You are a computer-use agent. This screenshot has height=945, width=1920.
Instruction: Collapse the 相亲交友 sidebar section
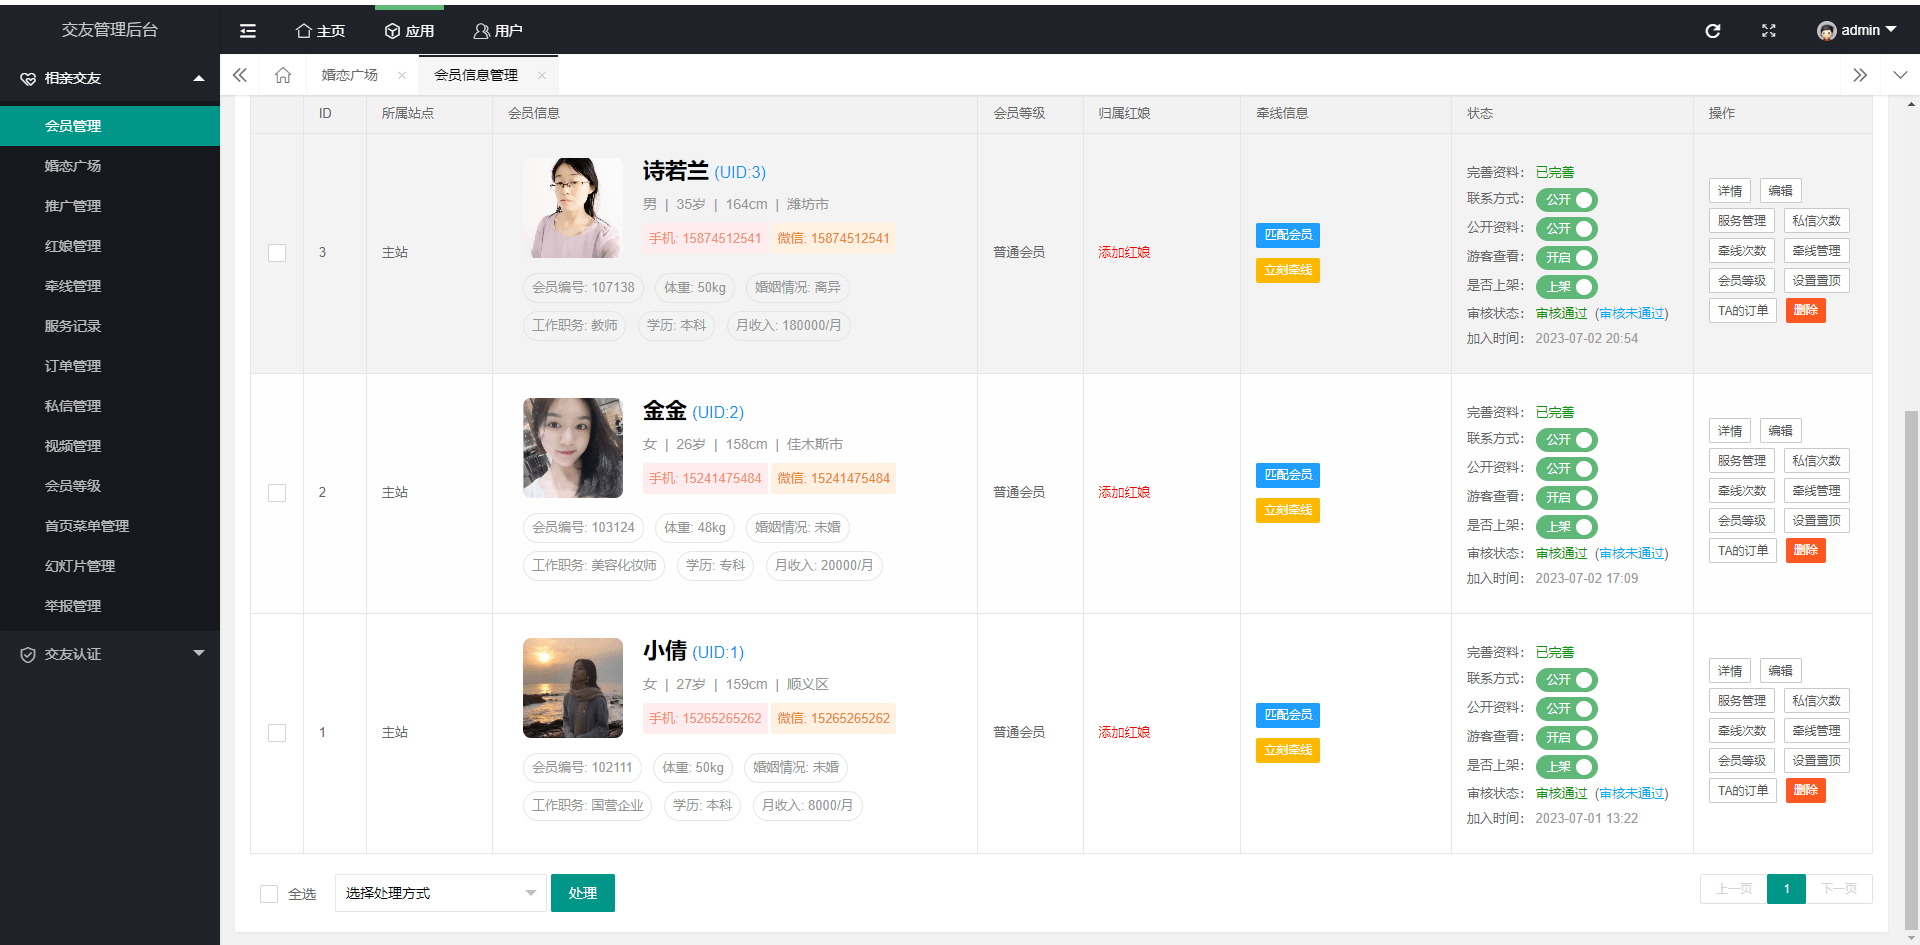[x=199, y=78]
